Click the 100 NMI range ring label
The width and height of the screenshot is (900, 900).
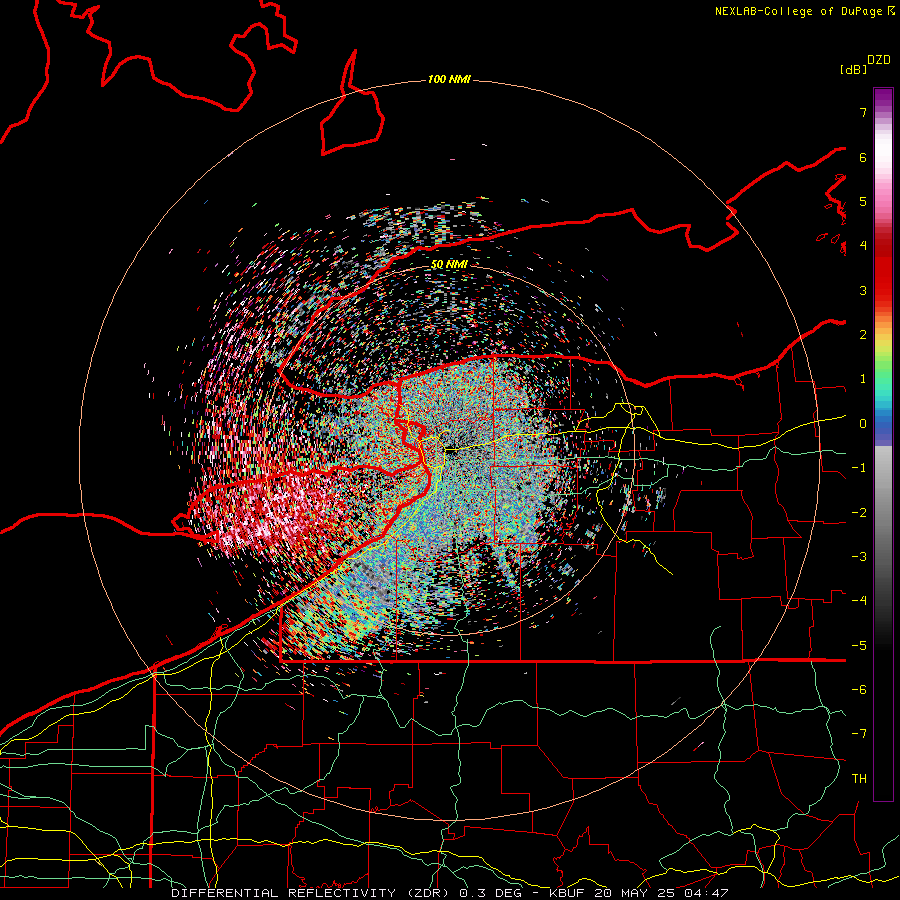tap(449, 79)
